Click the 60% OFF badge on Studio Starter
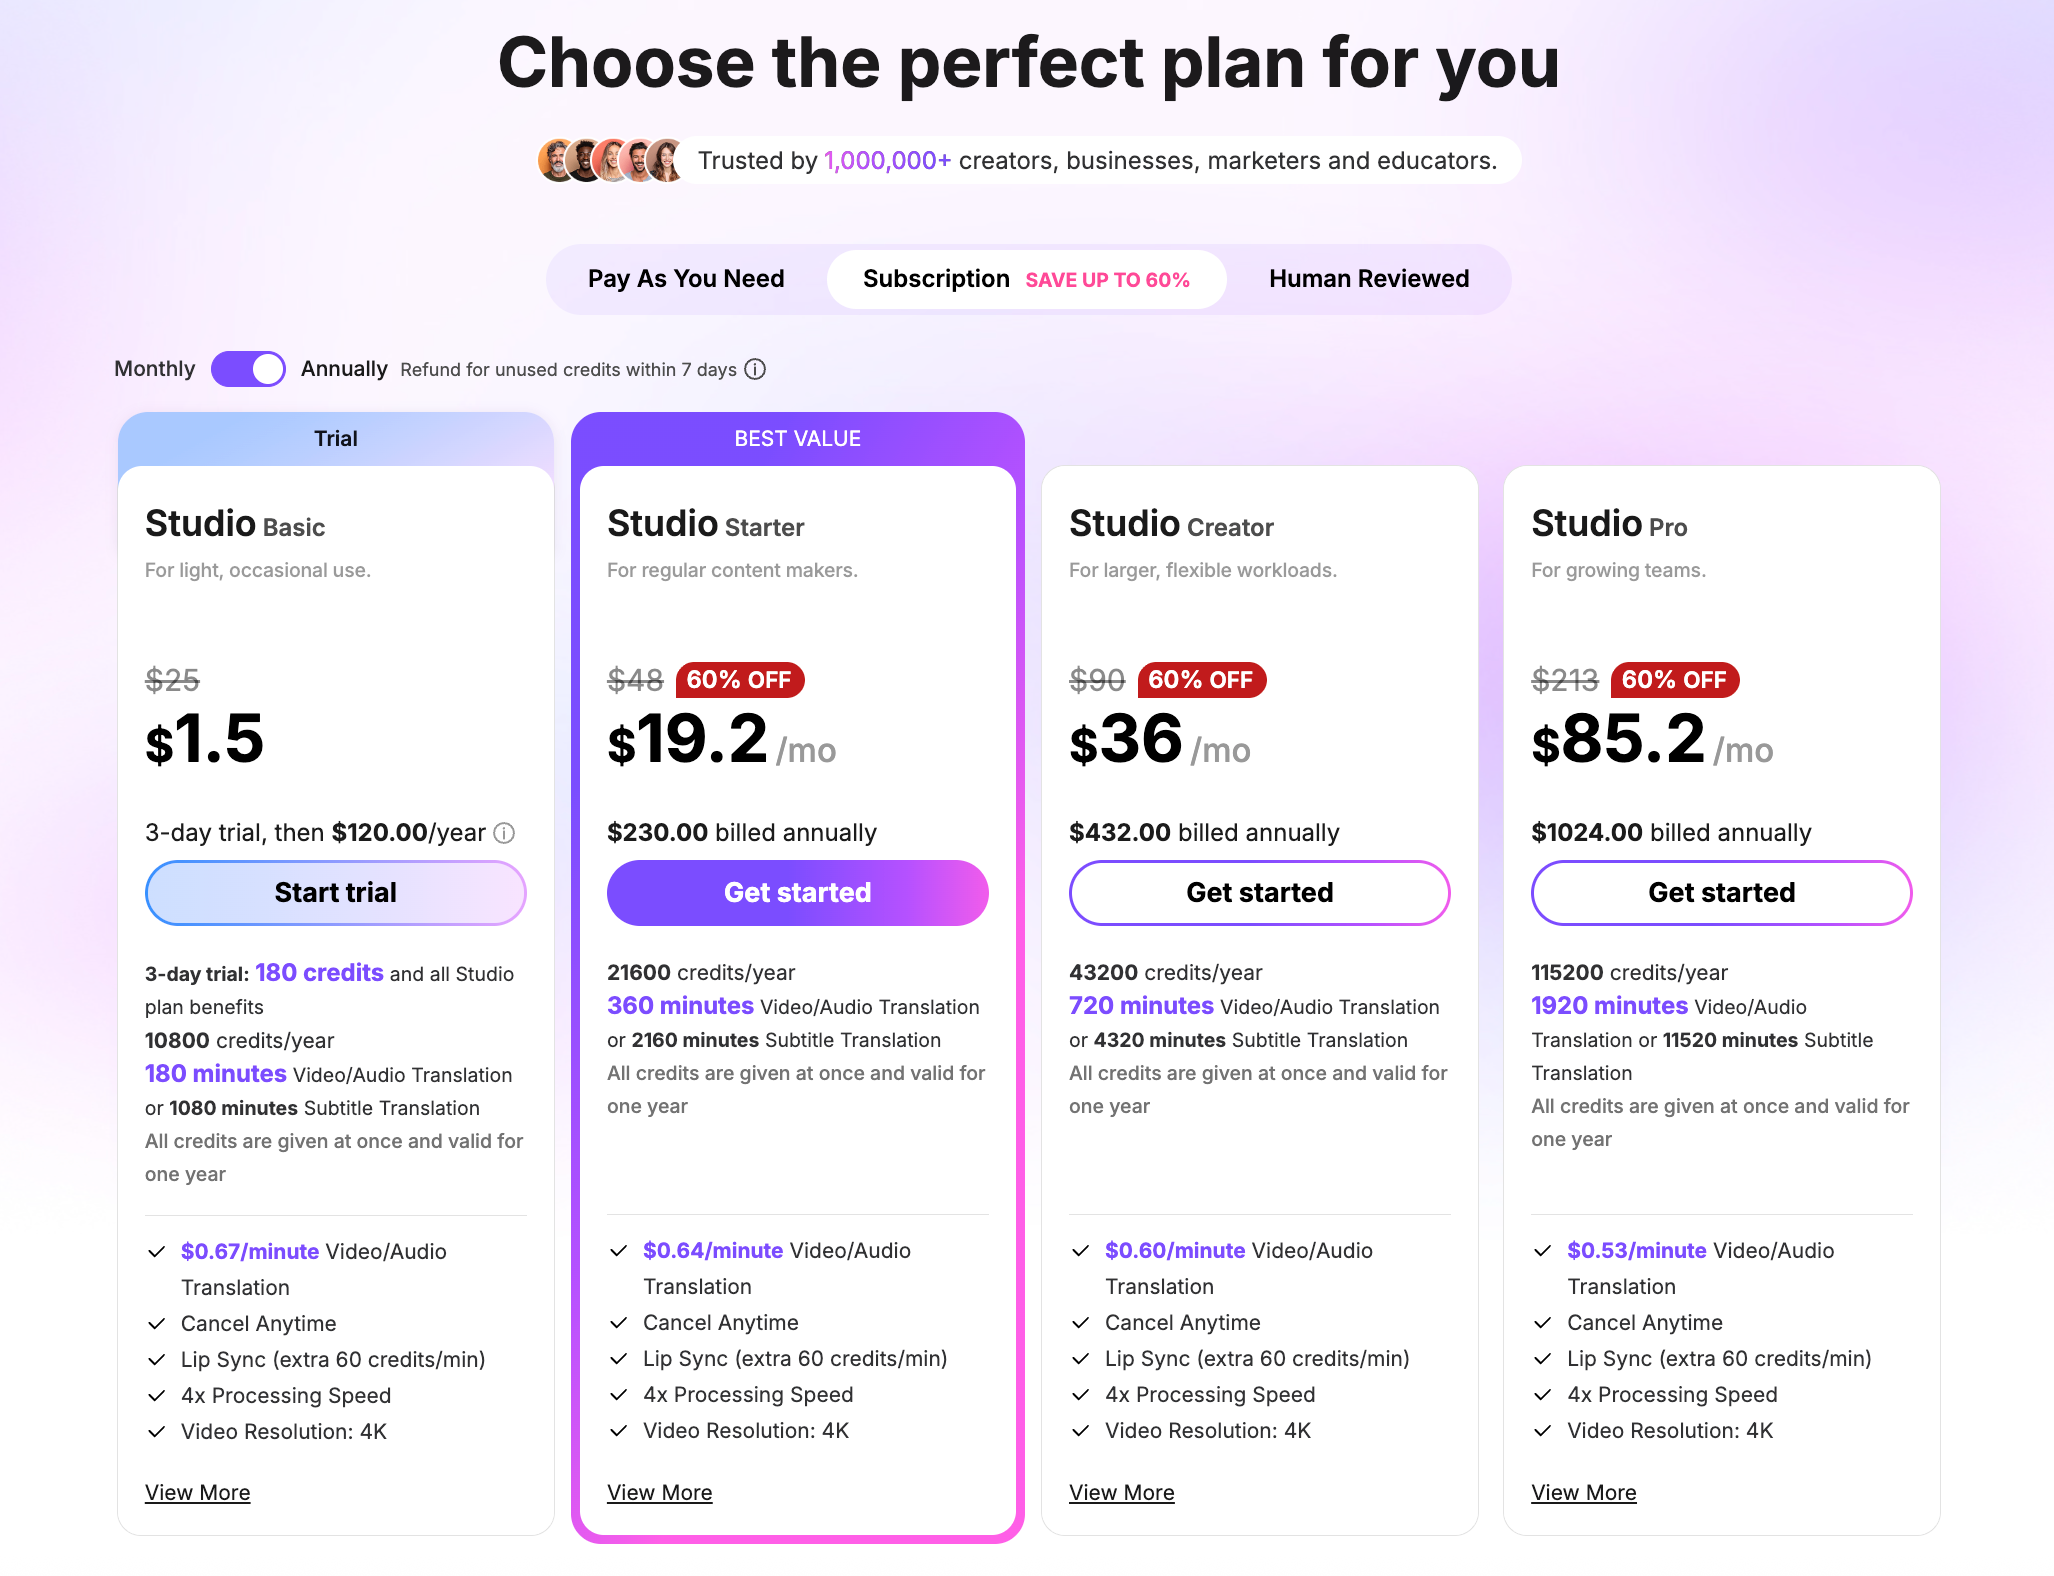2054x1576 pixels. 739,680
